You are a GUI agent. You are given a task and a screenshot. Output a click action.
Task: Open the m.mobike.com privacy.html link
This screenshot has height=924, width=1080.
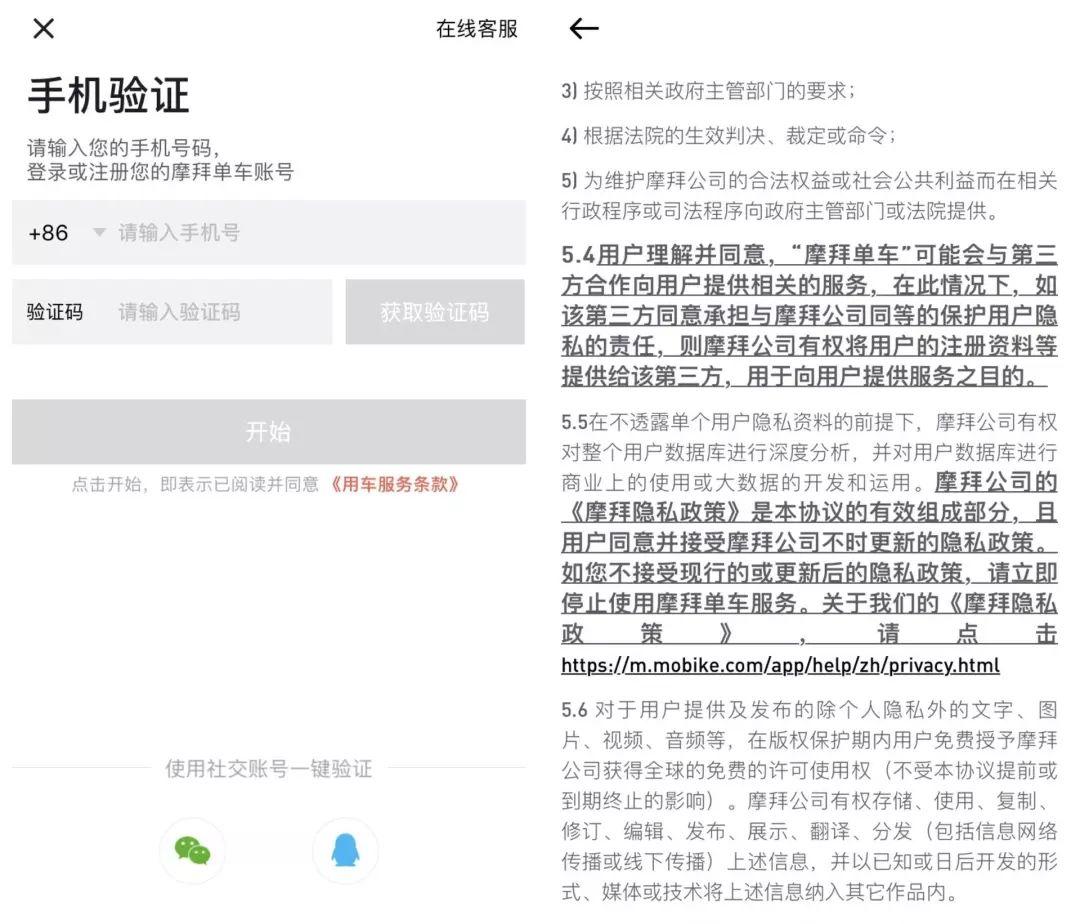(x=780, y=665)
